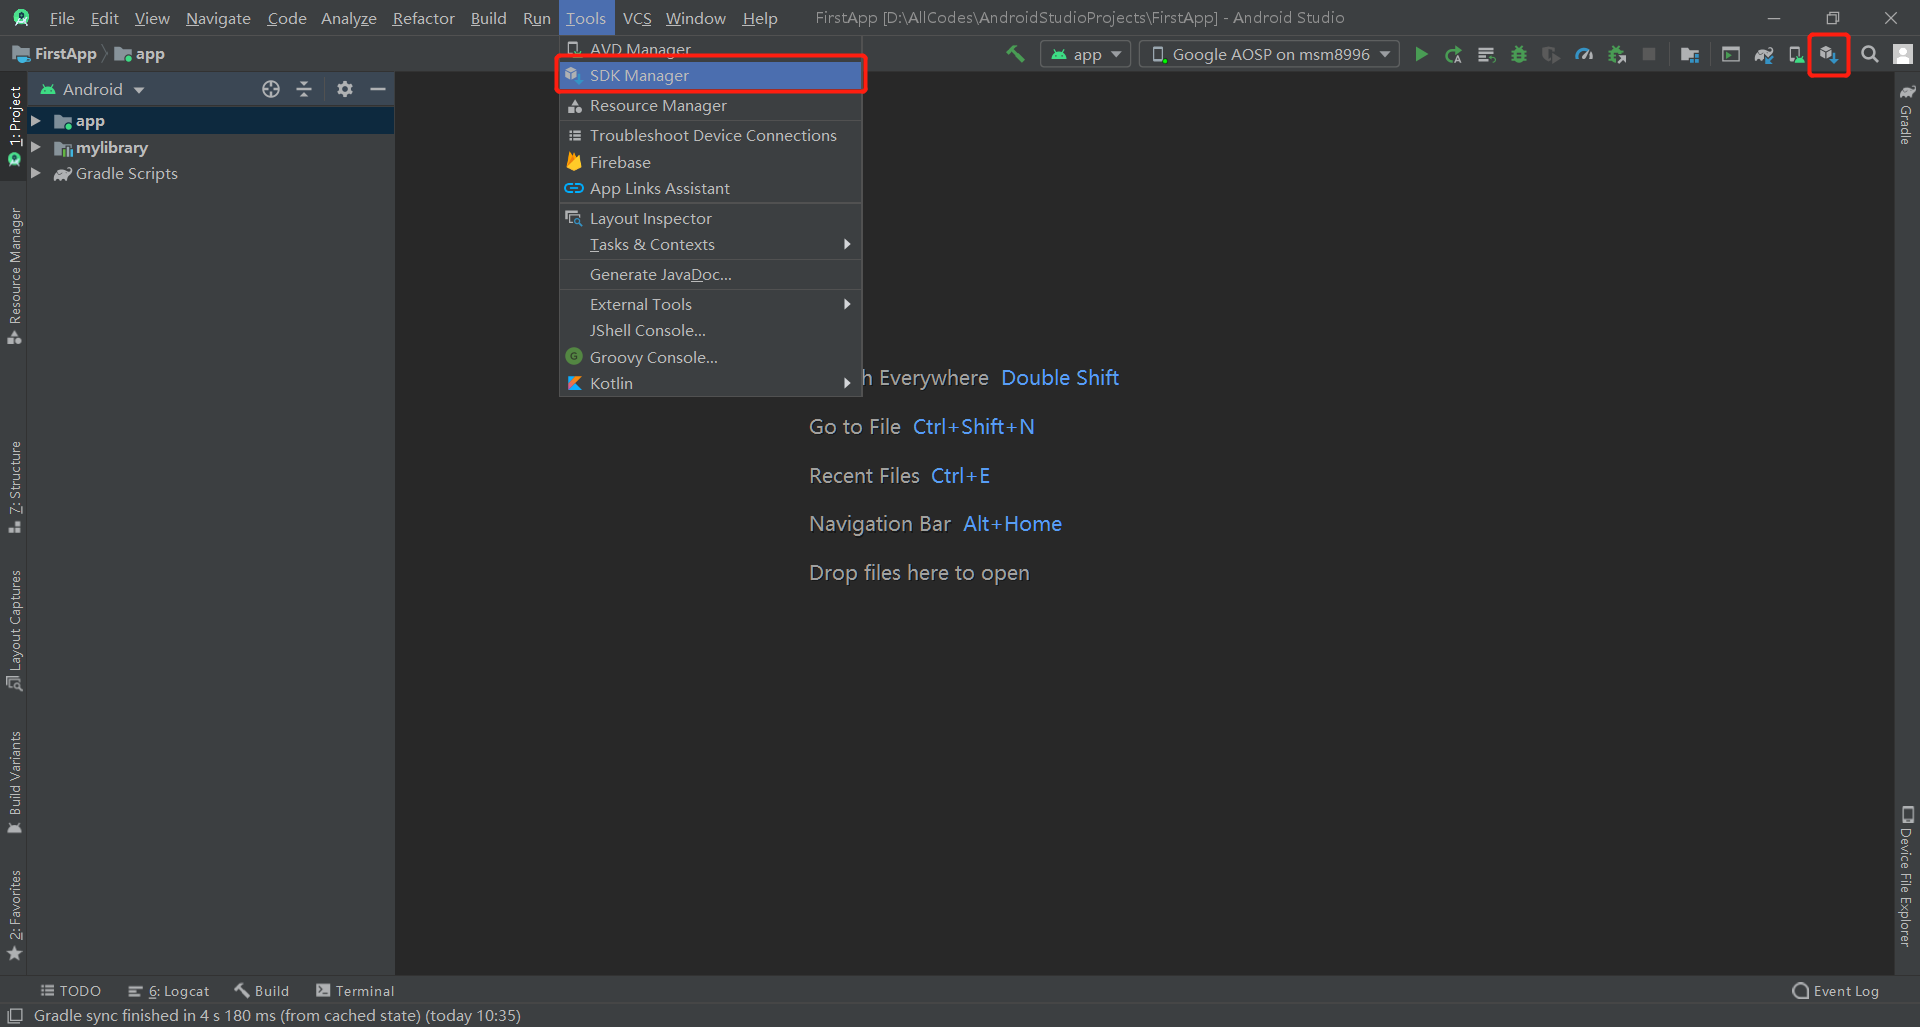Start debugging with the green bug icon

(x=1519, y=54)
